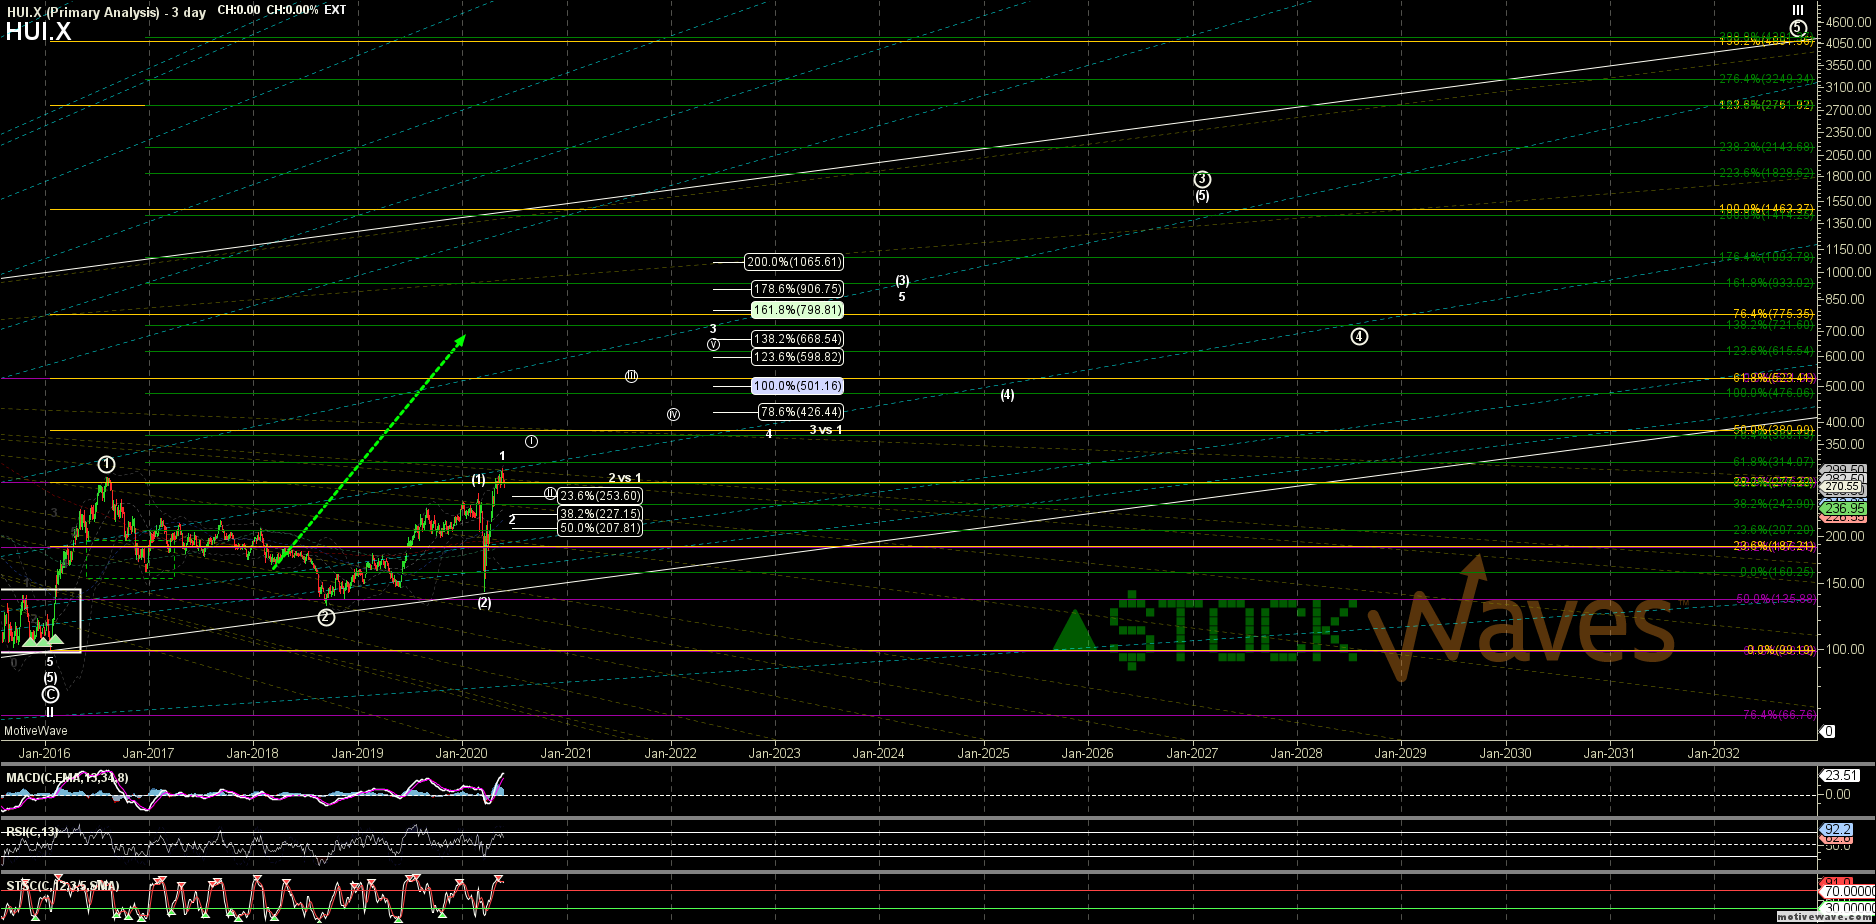Open the motivewave.com link in the corner
Viewport: 1876px width, 924px height.
1824,916
